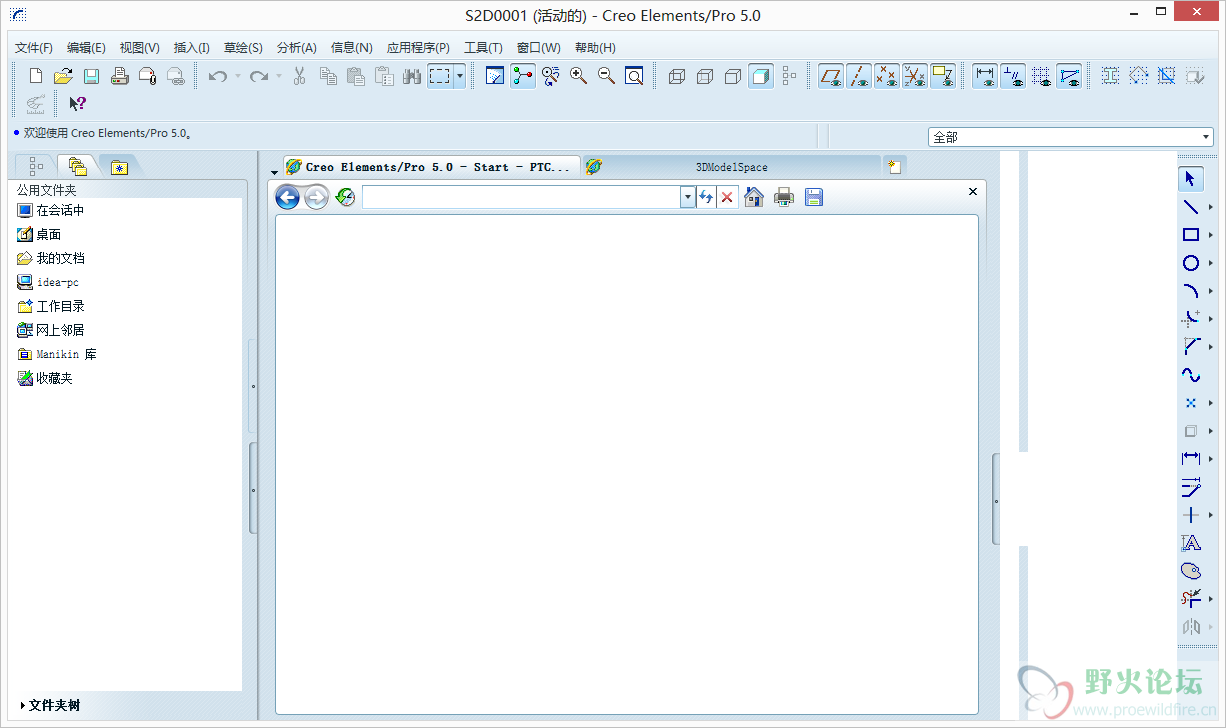Image resolution: width=1226 pixels, height=728 pixels.
Task: Open browser tab list dropdown arrow
Action: click(x=275, y=172)
